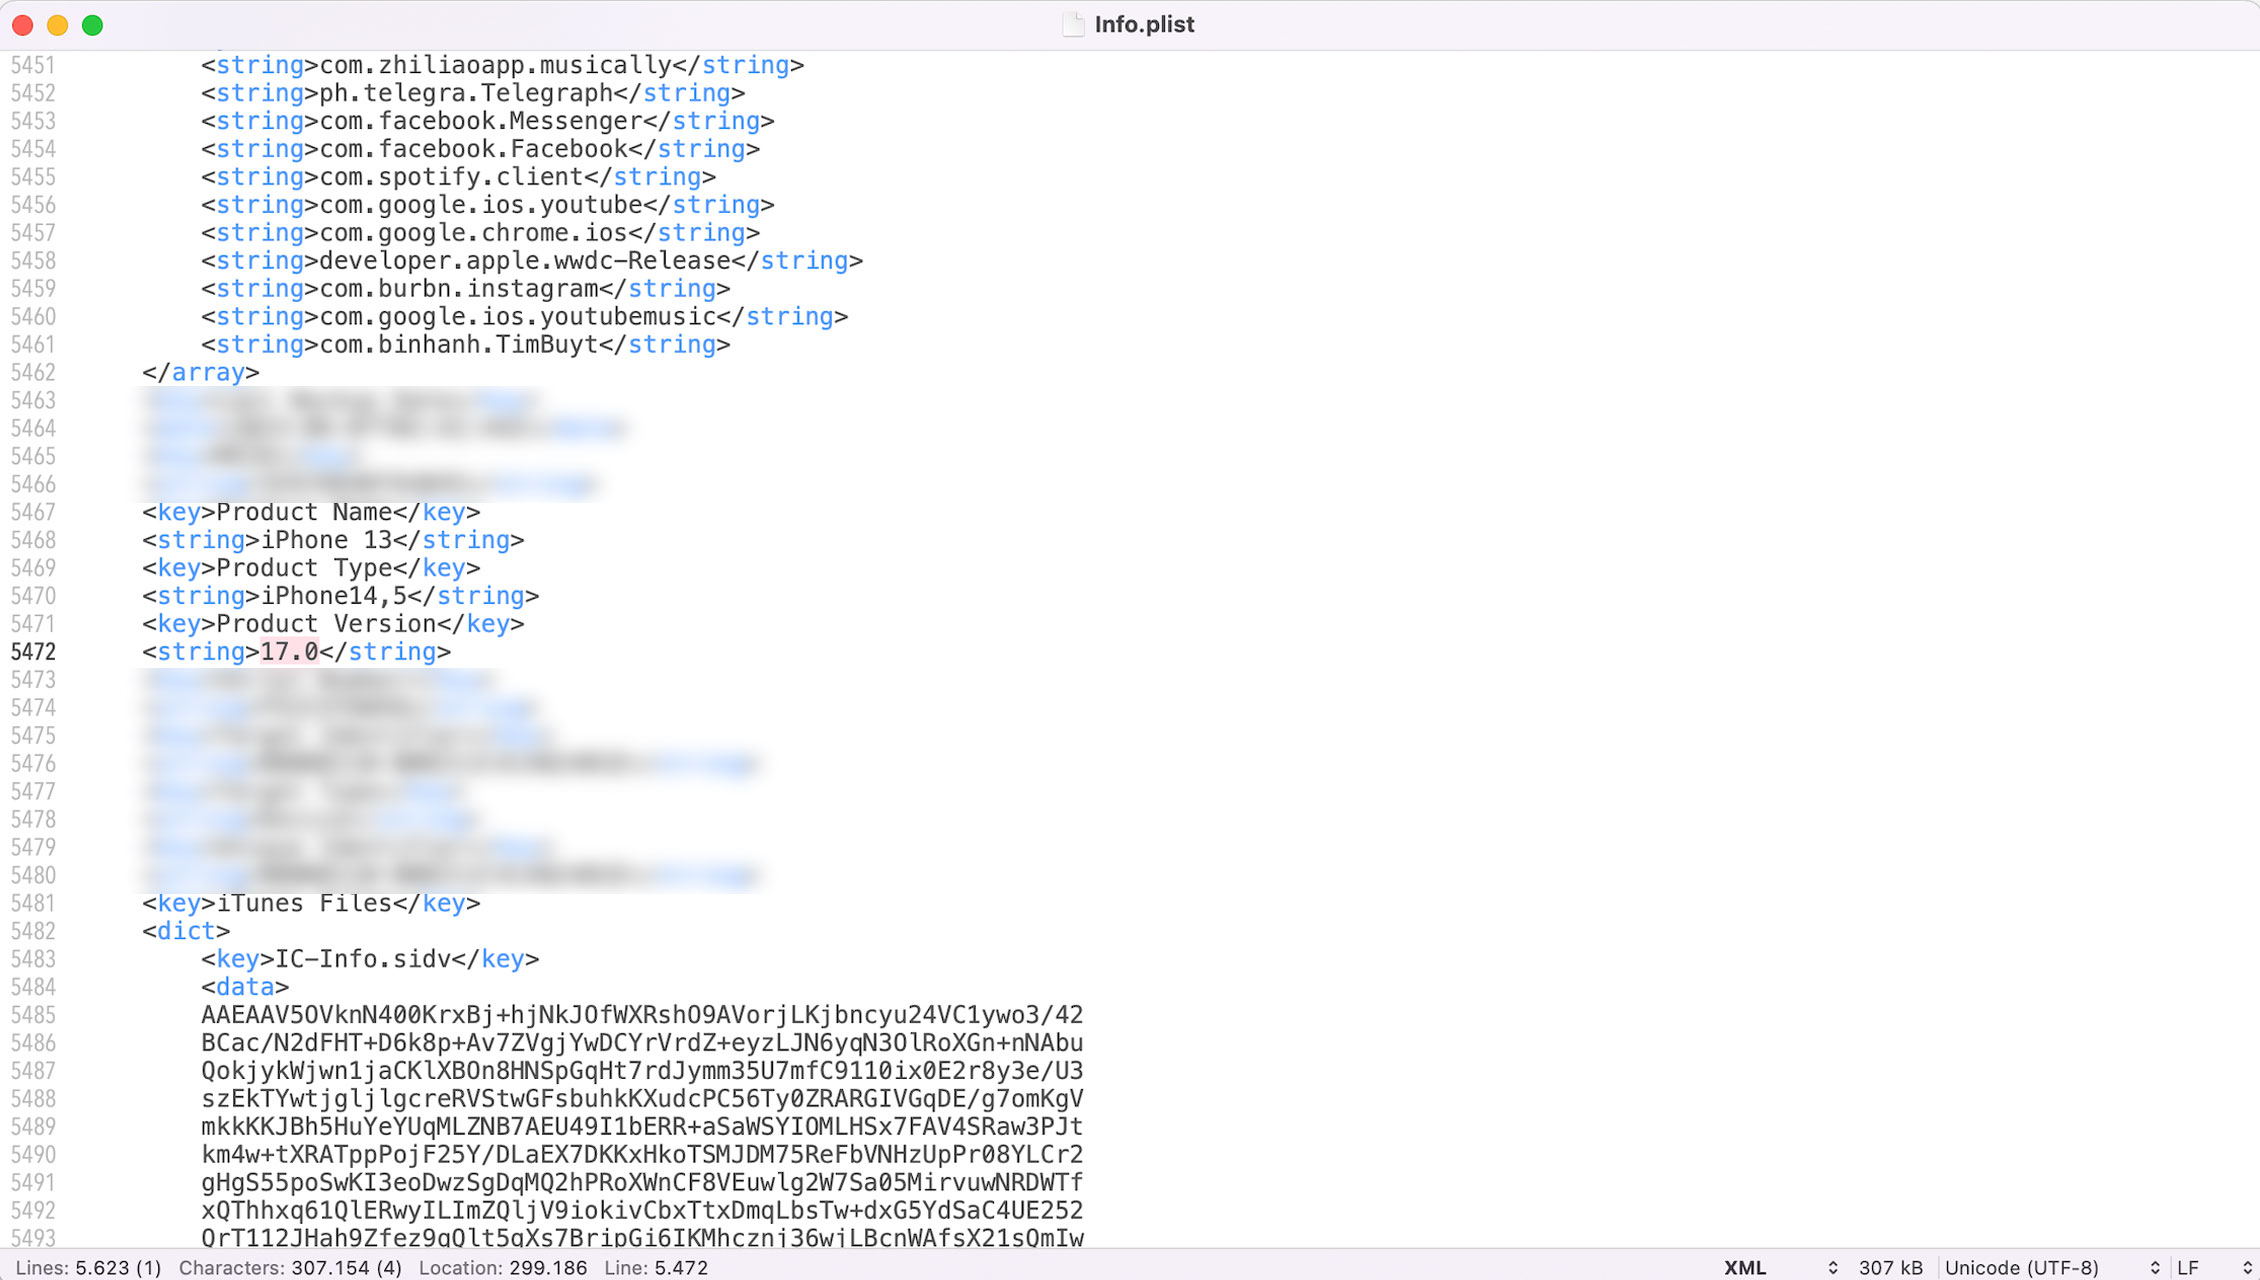Click line number 5451 in the gutter
Viewport: 2260px width, 1280px height.
(33, 65)
